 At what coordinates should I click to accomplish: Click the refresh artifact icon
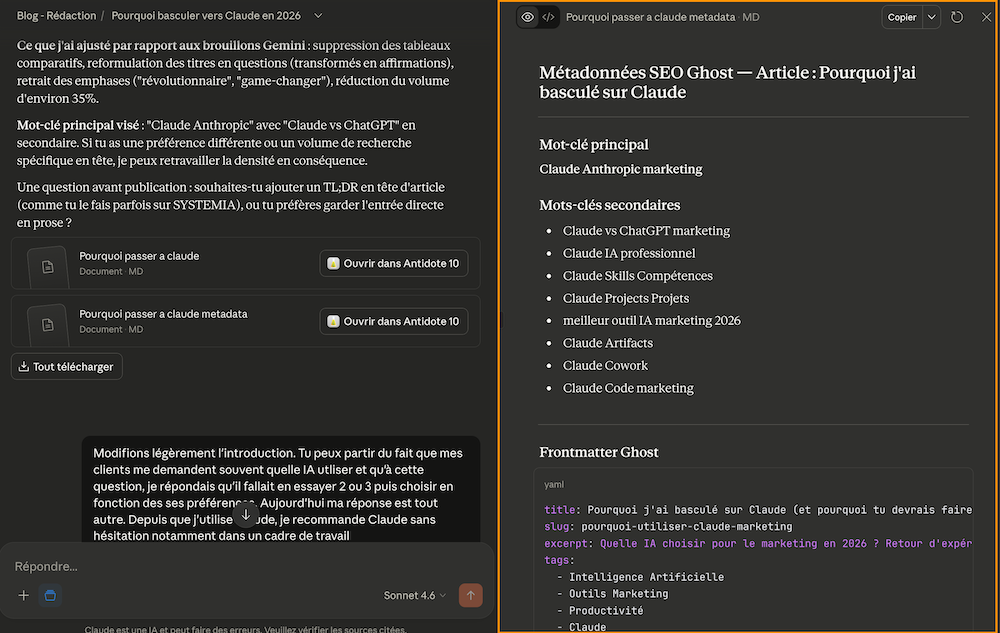click(x=957, y=17)
